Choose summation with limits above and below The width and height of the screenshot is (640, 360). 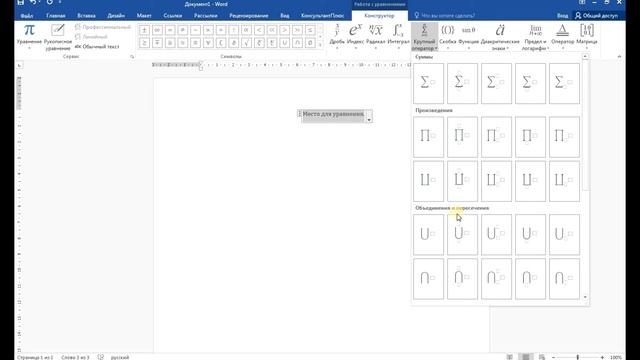pyautogui.click(x=462, y=83)
